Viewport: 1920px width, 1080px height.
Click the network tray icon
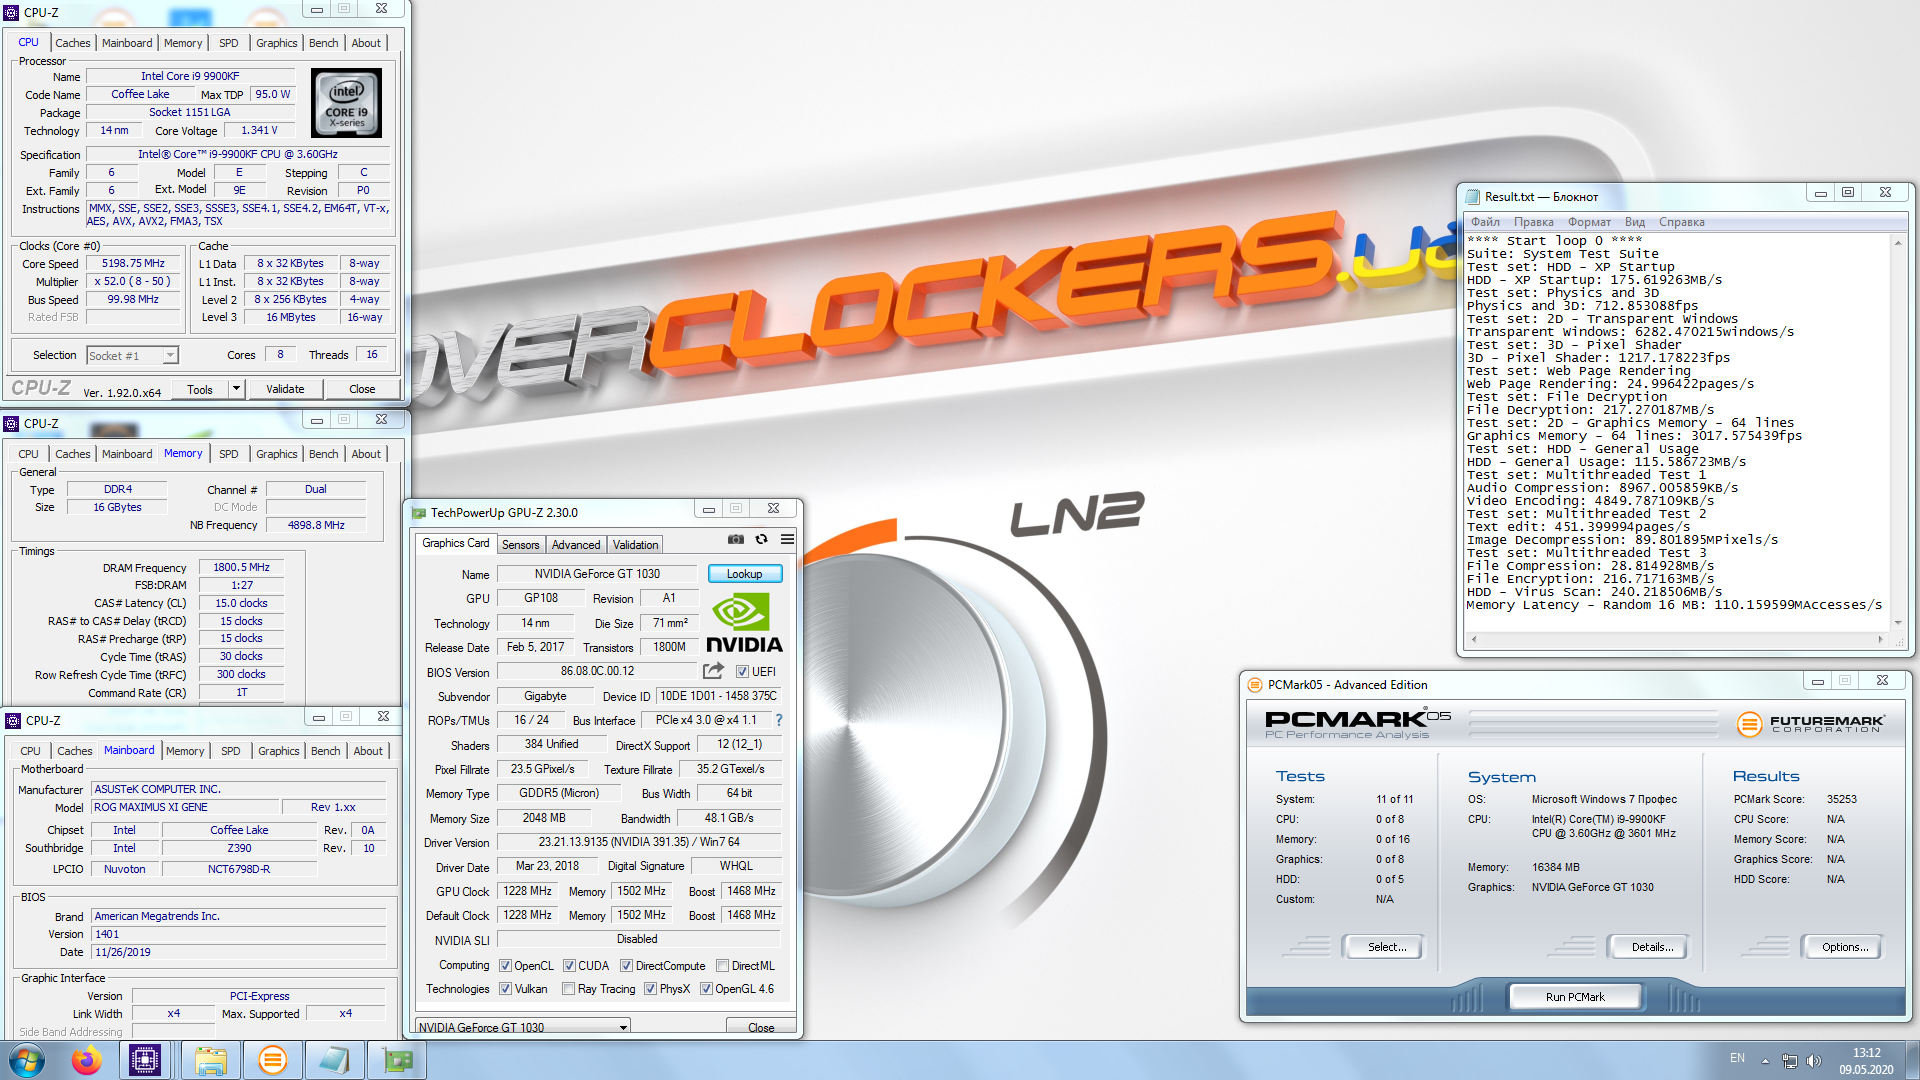1790,1060
